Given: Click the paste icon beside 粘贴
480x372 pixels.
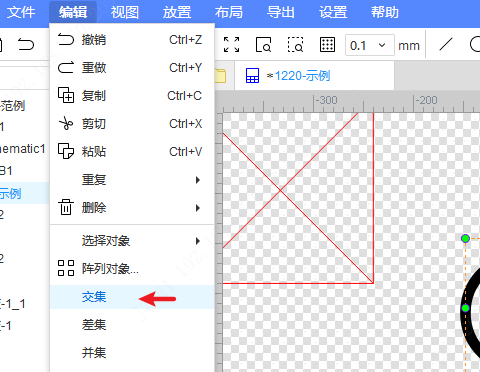Looking at the screenshot, I should [66, 151].
